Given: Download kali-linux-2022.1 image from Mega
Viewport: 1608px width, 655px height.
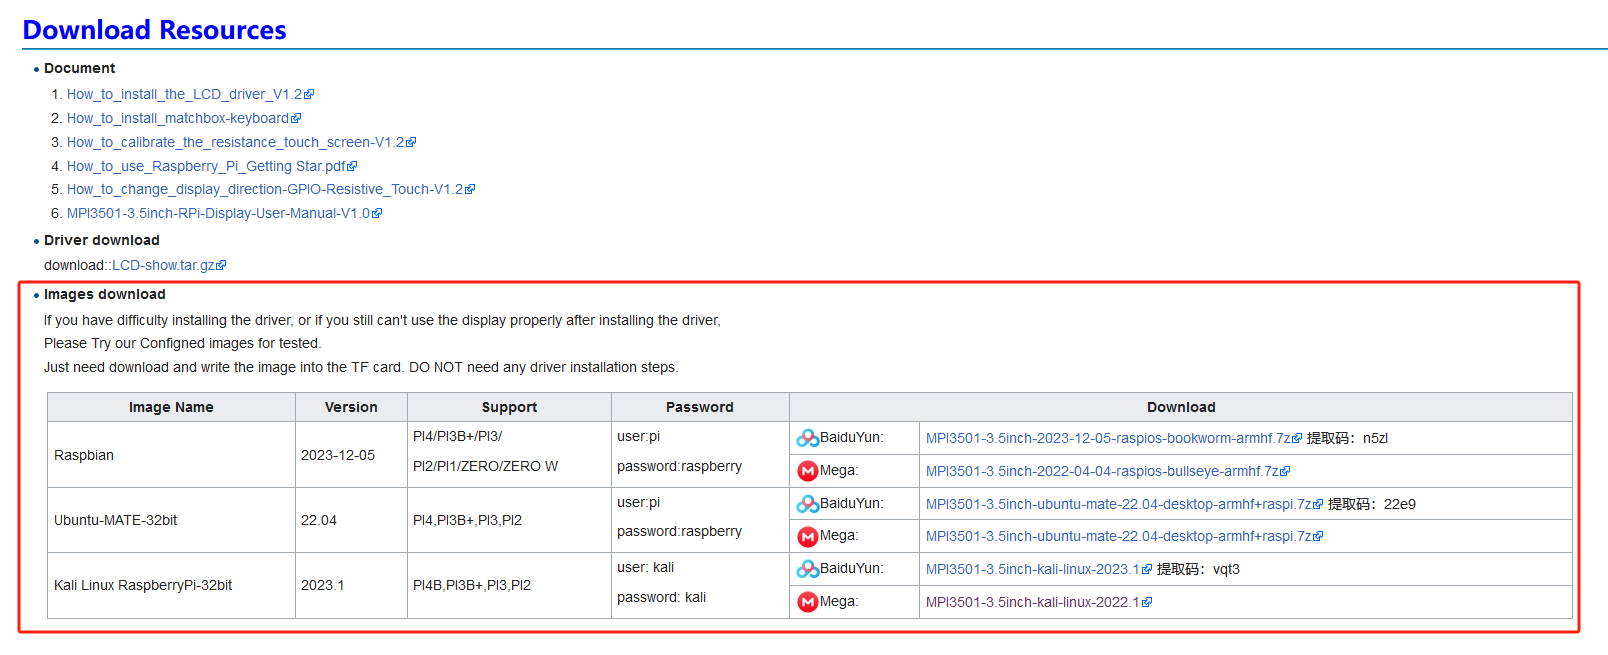Looking at the screenshot, I should point(1032,602).
